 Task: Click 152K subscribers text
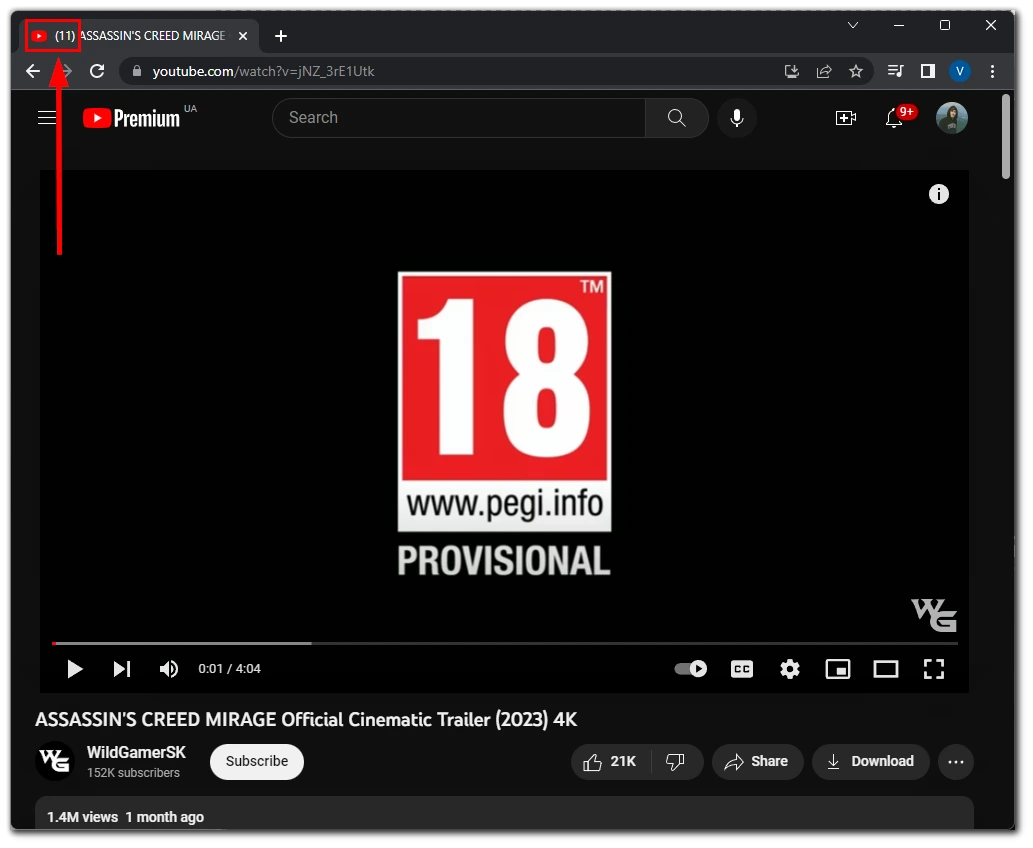coord(133,773)
